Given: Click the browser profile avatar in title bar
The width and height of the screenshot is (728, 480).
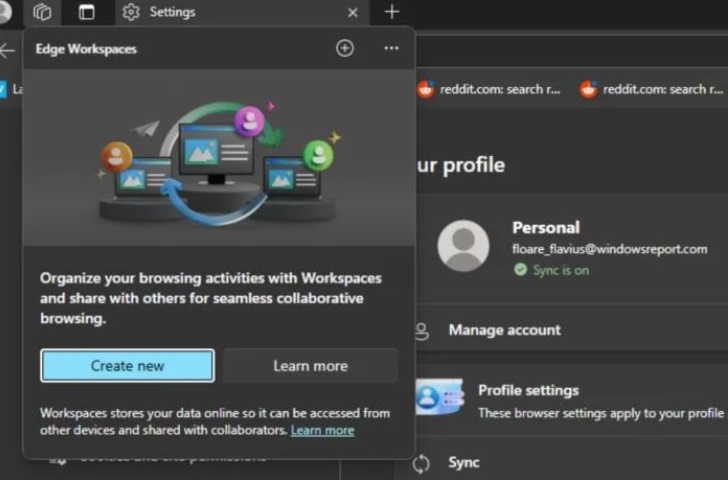Looking at the screenshot, I should [4, 11].
